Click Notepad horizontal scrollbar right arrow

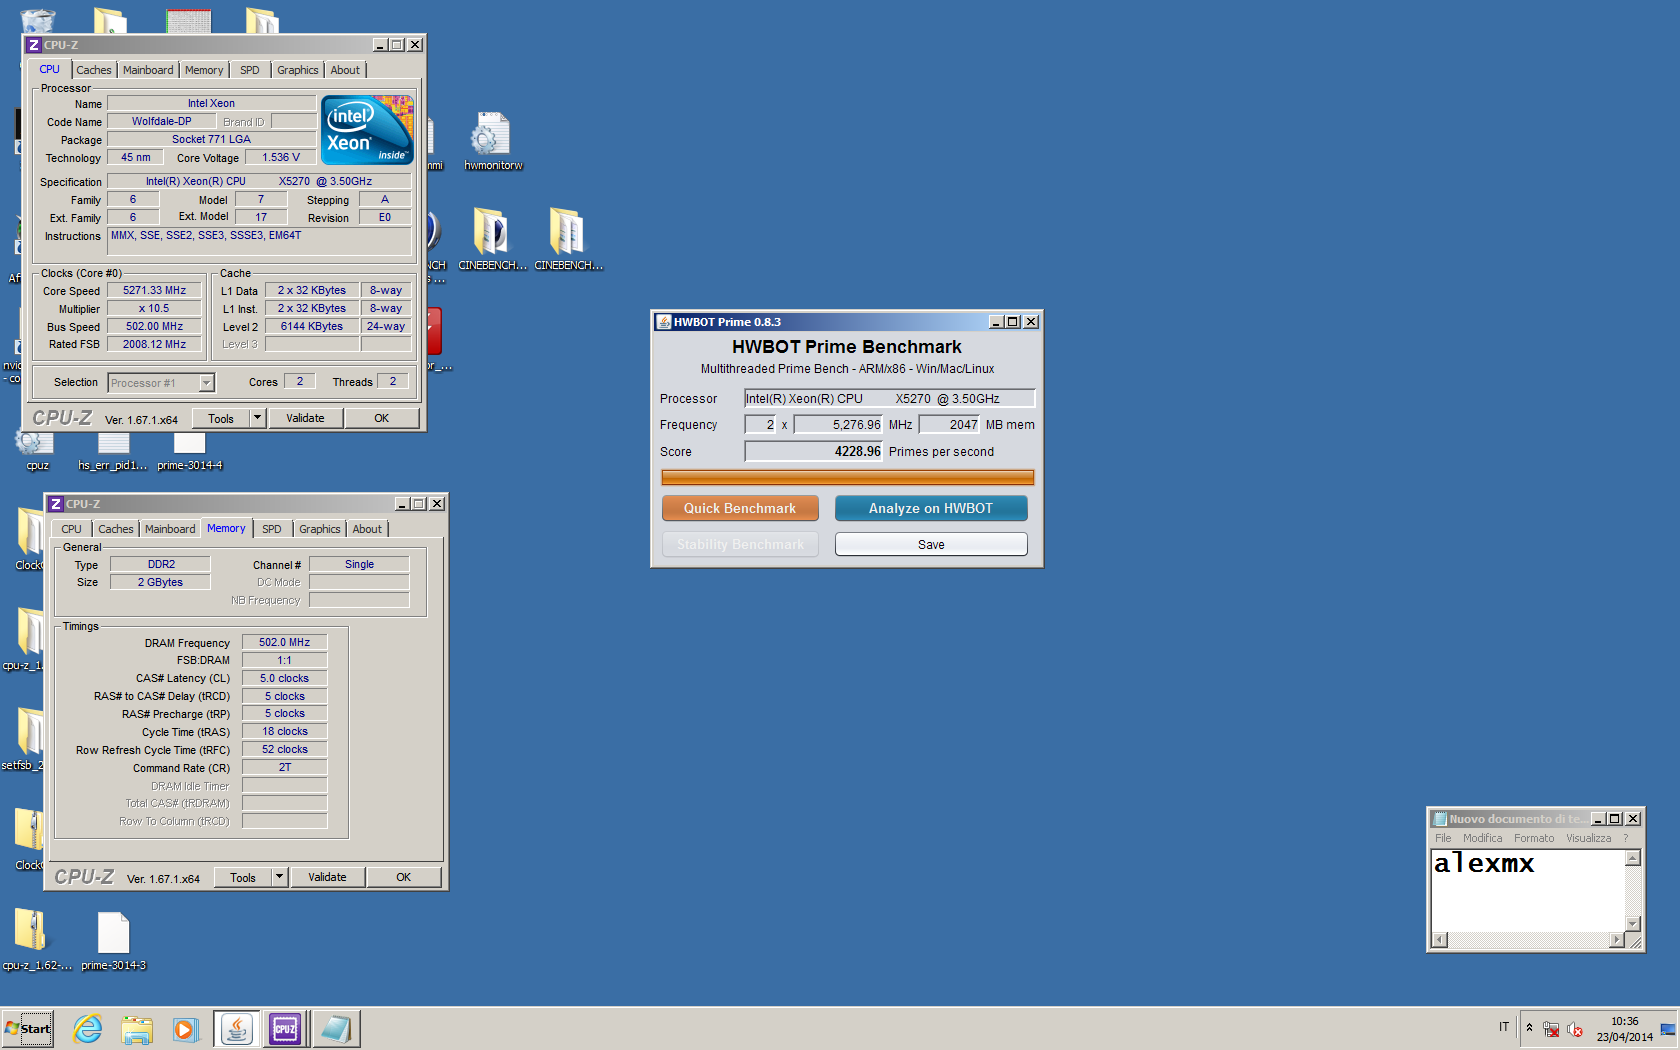click(x=1617, y=940)
